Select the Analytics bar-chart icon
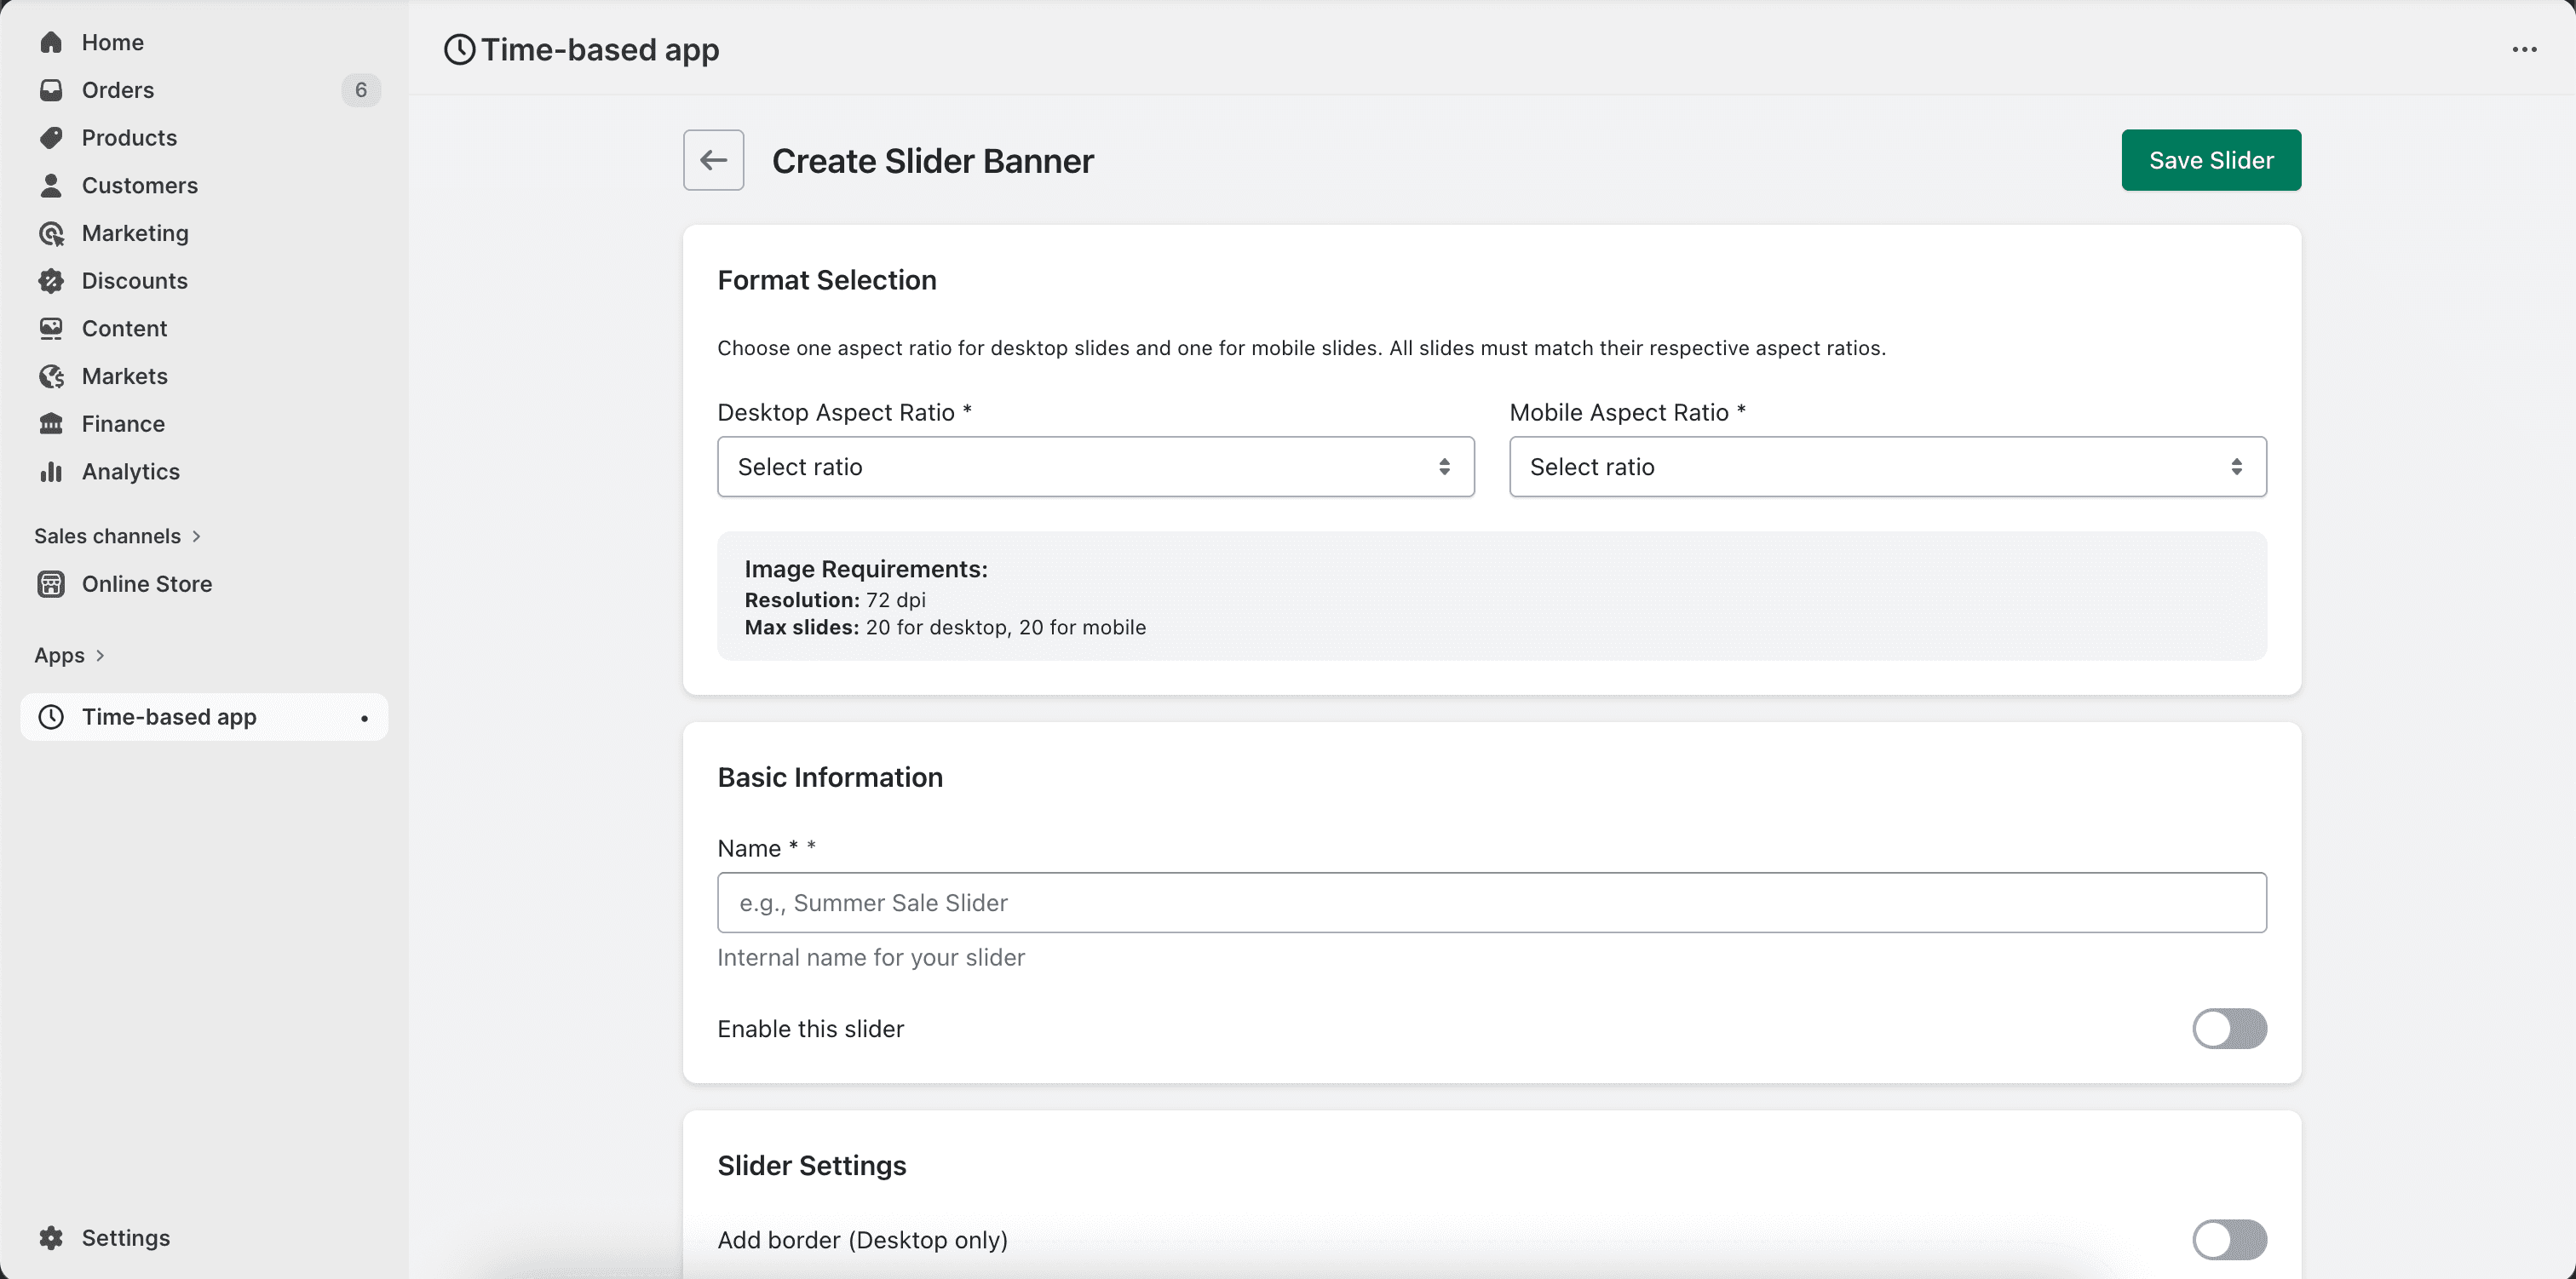 pos(51,471)
